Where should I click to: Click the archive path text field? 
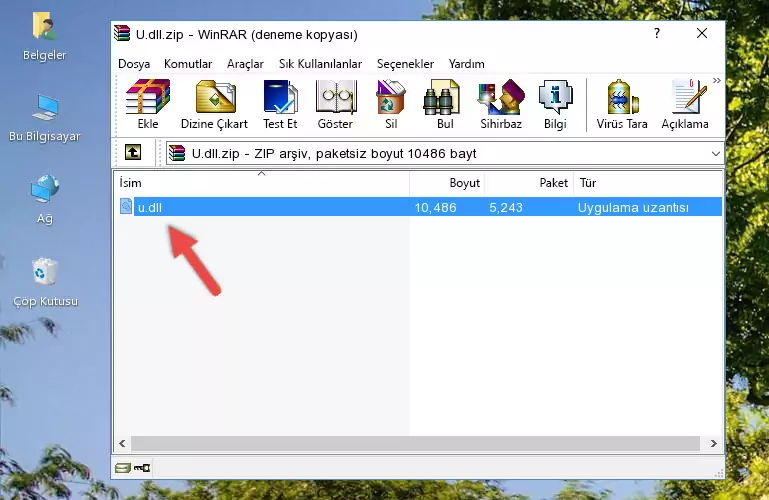pyautogui.click(x=444, y=153)
